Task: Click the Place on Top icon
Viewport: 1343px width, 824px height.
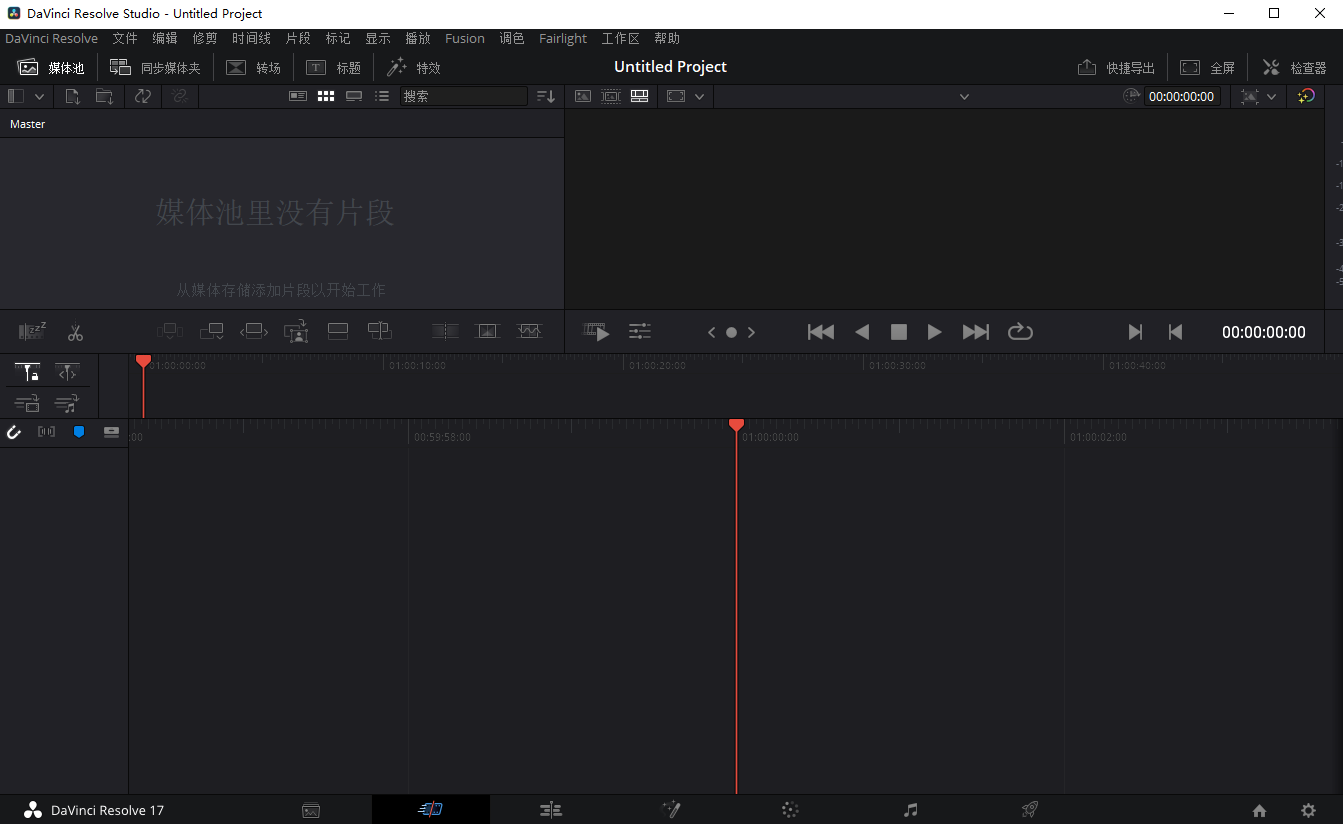Action: pyautogui.click(x=338, y=331)
